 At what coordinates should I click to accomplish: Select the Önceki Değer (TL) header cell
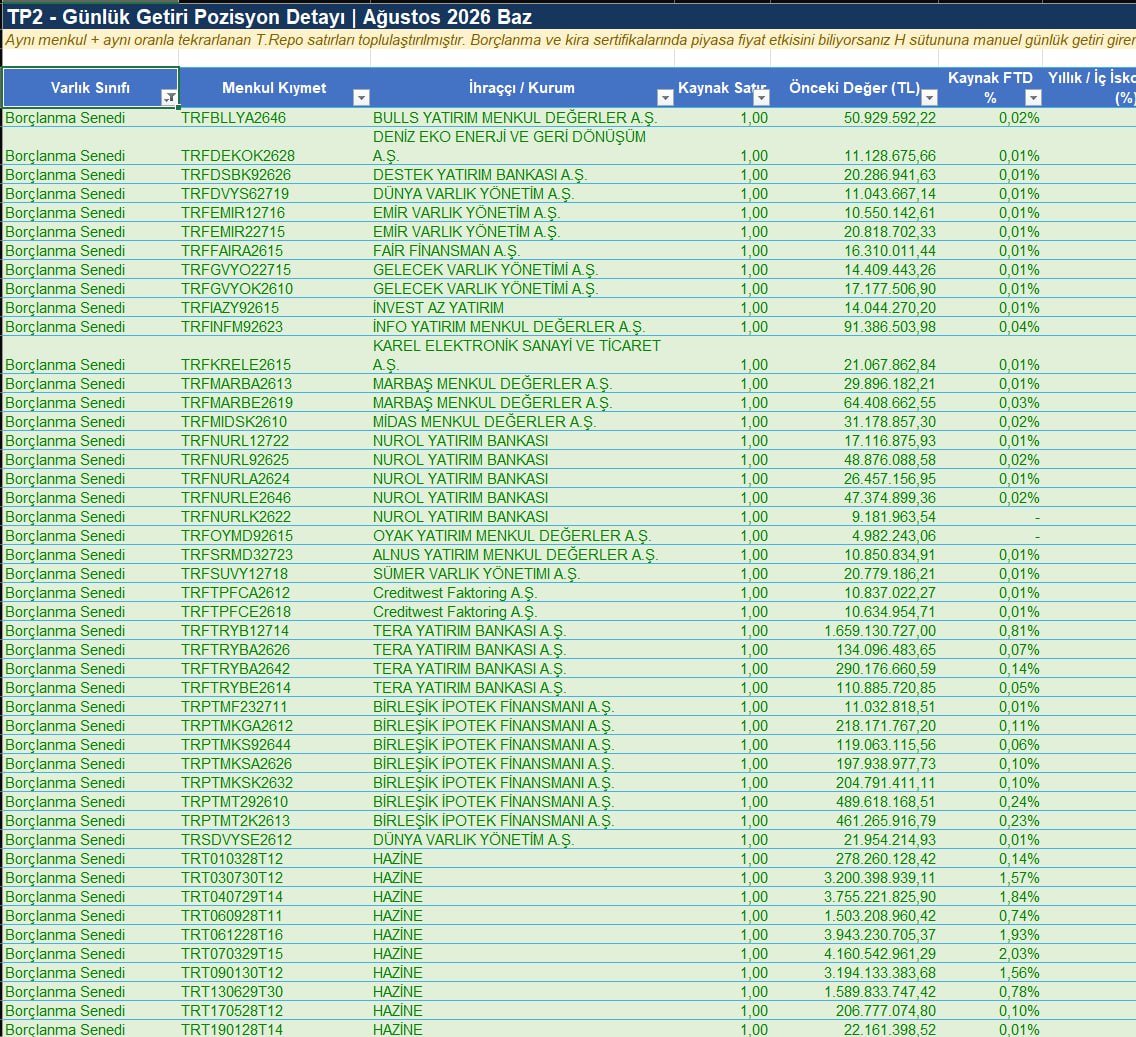854,88
